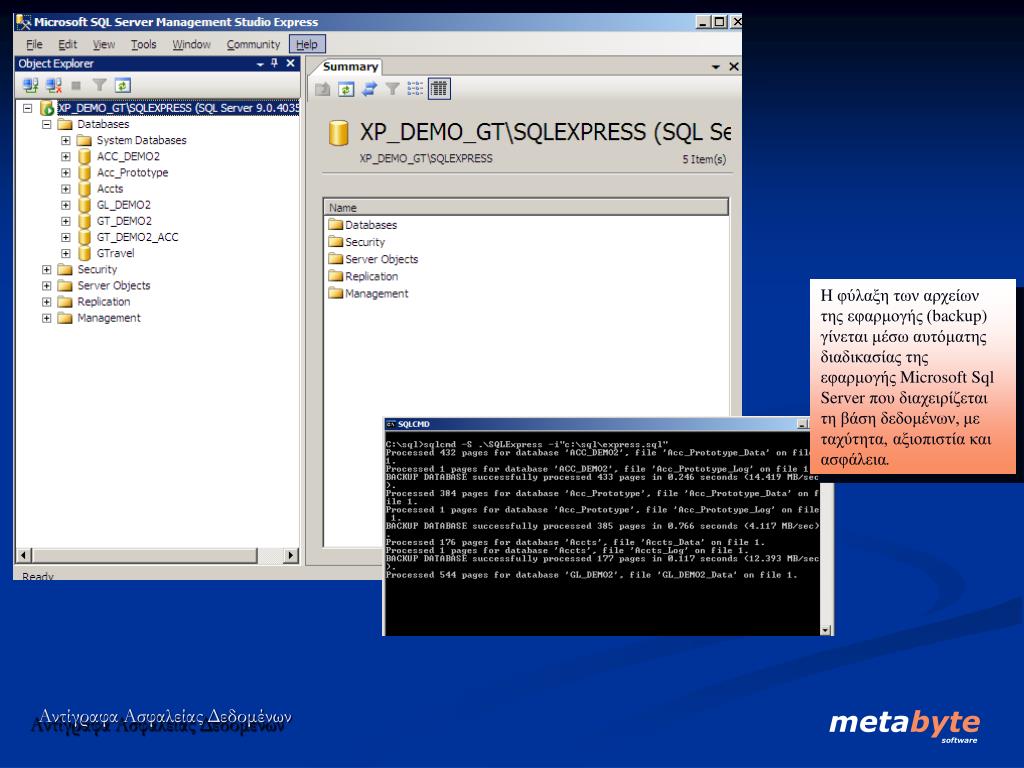Expand the Replication node in the tree
The image size is (1024, 768).
click(46, 302)
